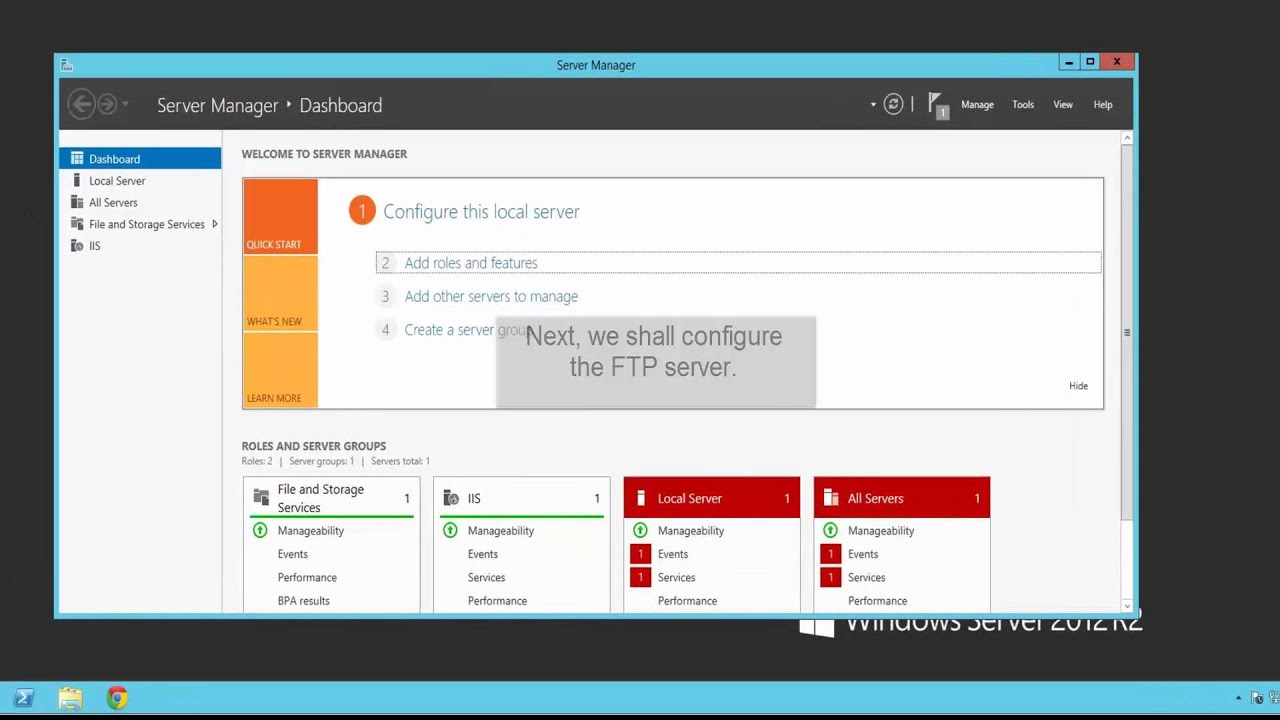This screenshot has height=720, width=1280.
Task: Click Events in All Servers tile
Action: 863,554
